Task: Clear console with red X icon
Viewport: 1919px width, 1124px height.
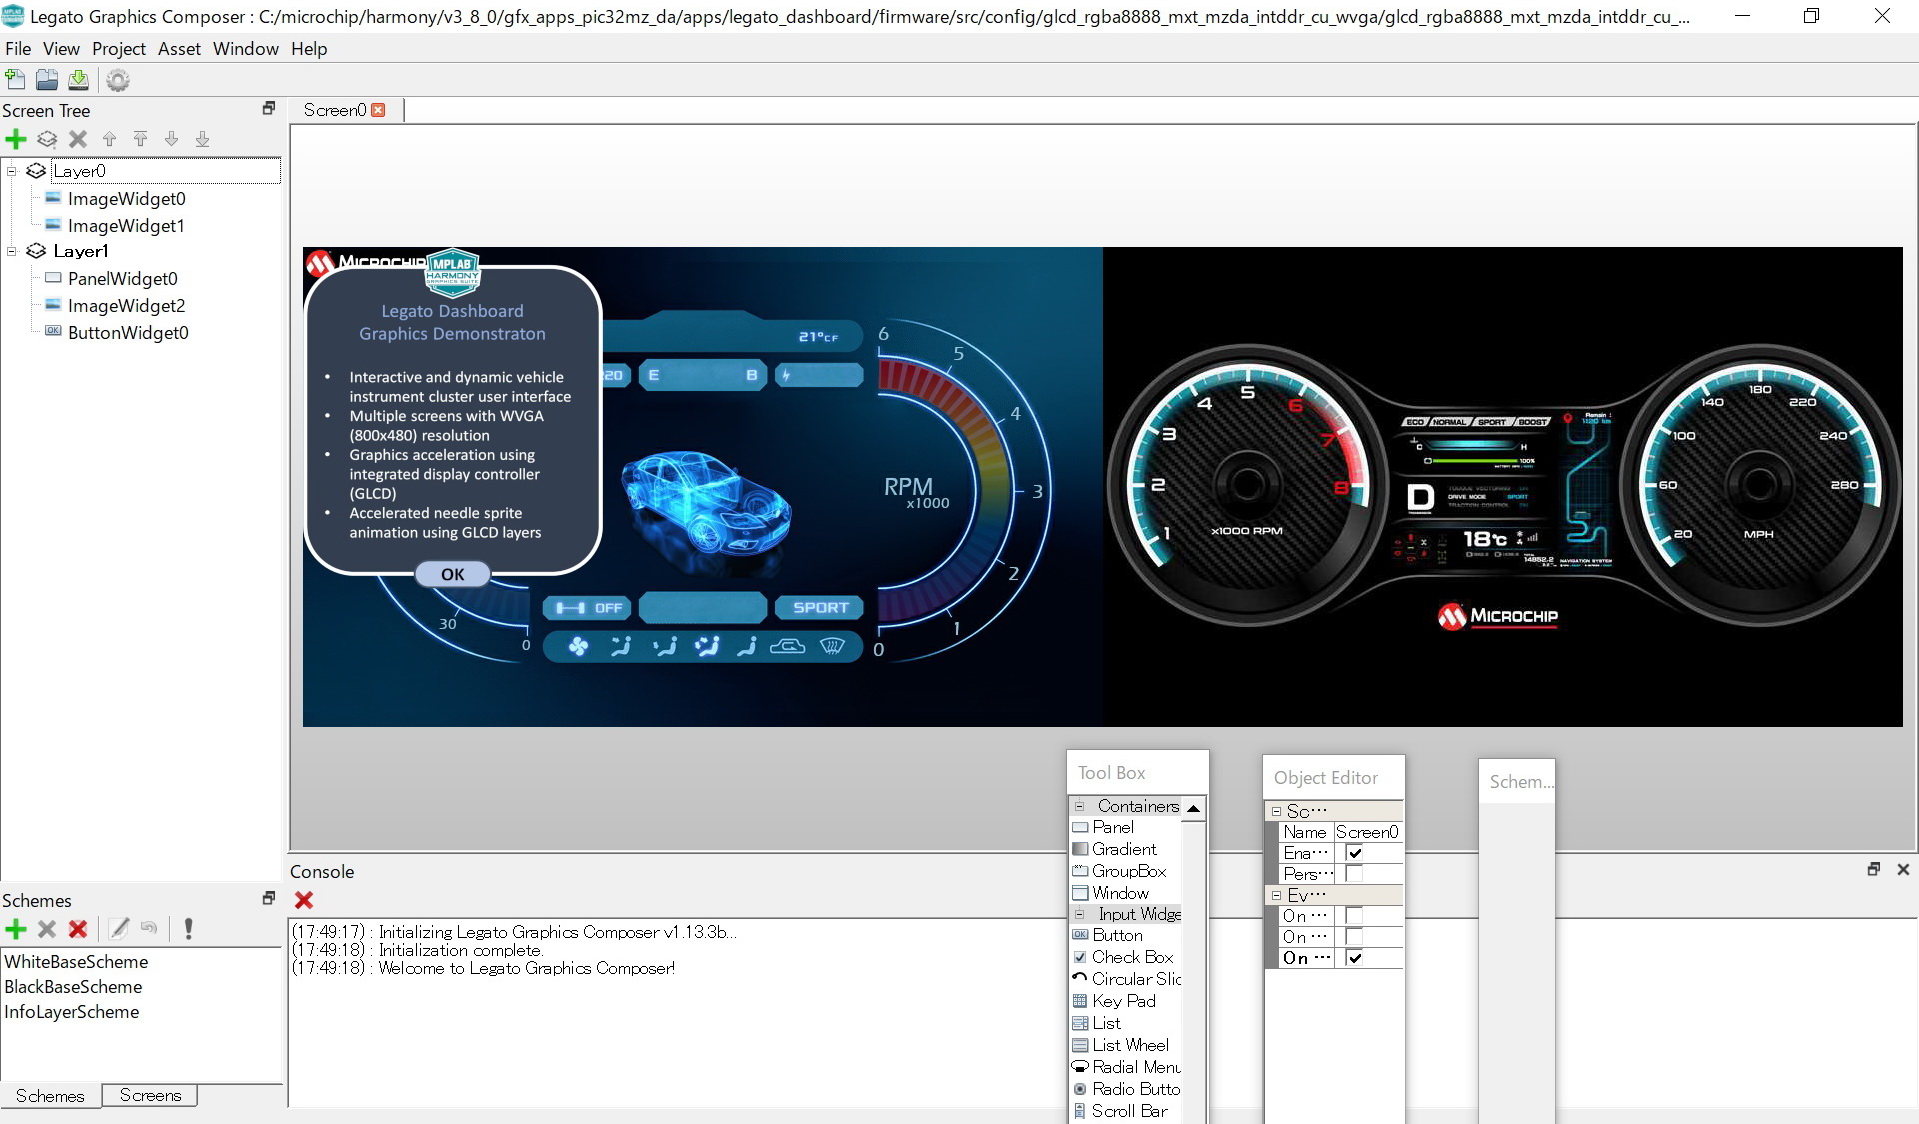Action: [x=304, y=900]
